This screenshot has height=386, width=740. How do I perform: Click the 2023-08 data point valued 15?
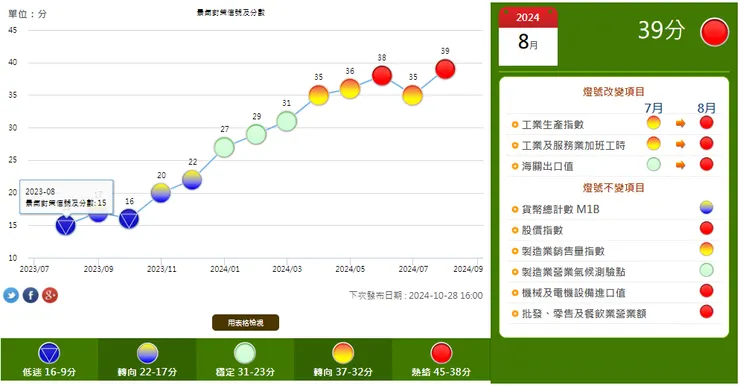tap(66, 226)
